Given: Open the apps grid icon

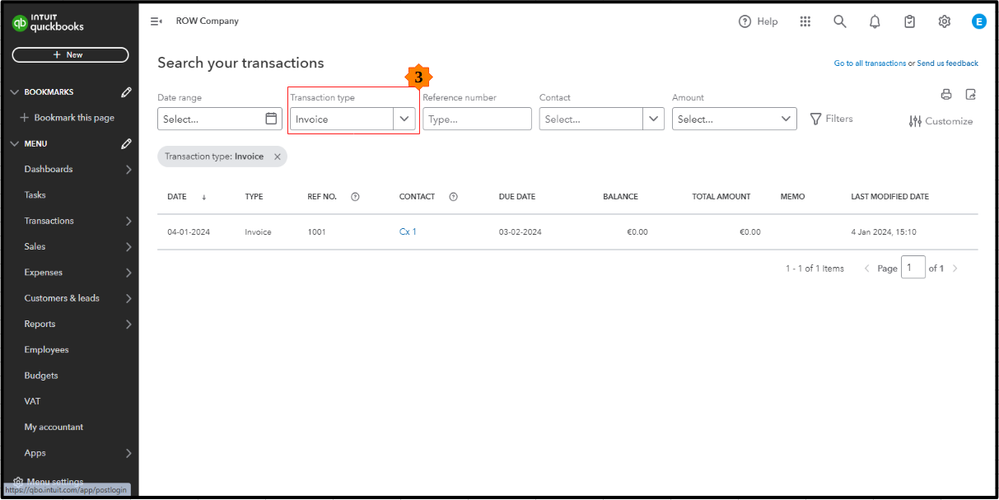Looking at the screenshot, I should click(805, 22).
